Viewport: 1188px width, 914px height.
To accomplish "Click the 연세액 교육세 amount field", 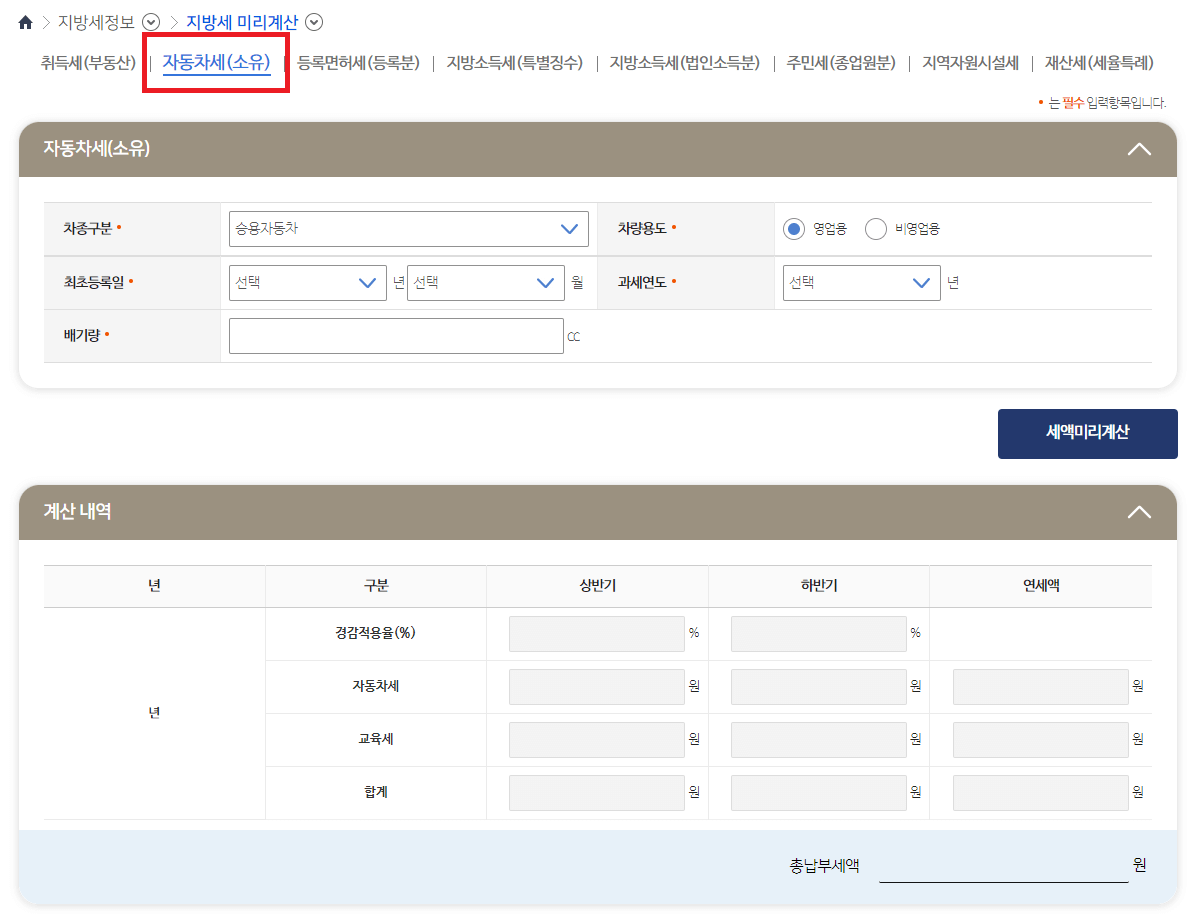I will (x=1040, y=740).
